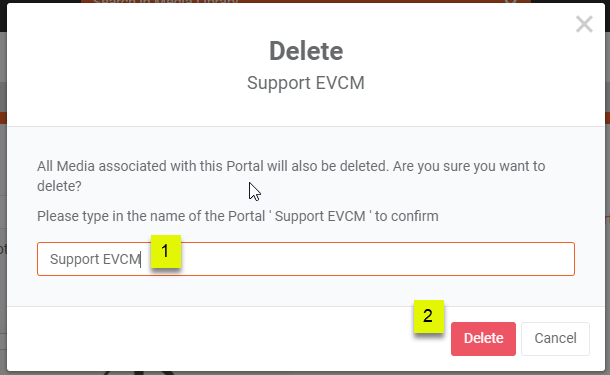Dismiss the dialog using the grey X
Image resolution: width=610 pixels, height=375 pixels.
(x=584, y=24)
